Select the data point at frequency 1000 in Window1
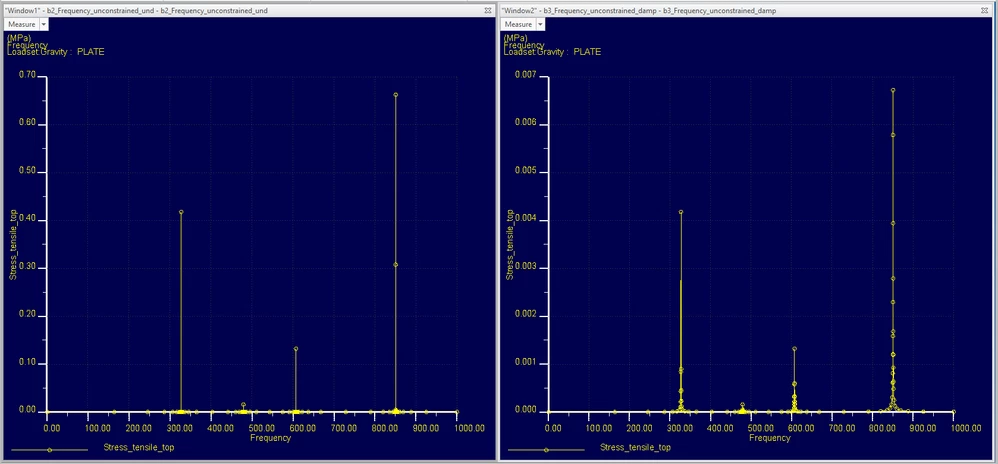Viewport: 998px width, 464px height. pyautogui.click(x=457, y=412)
